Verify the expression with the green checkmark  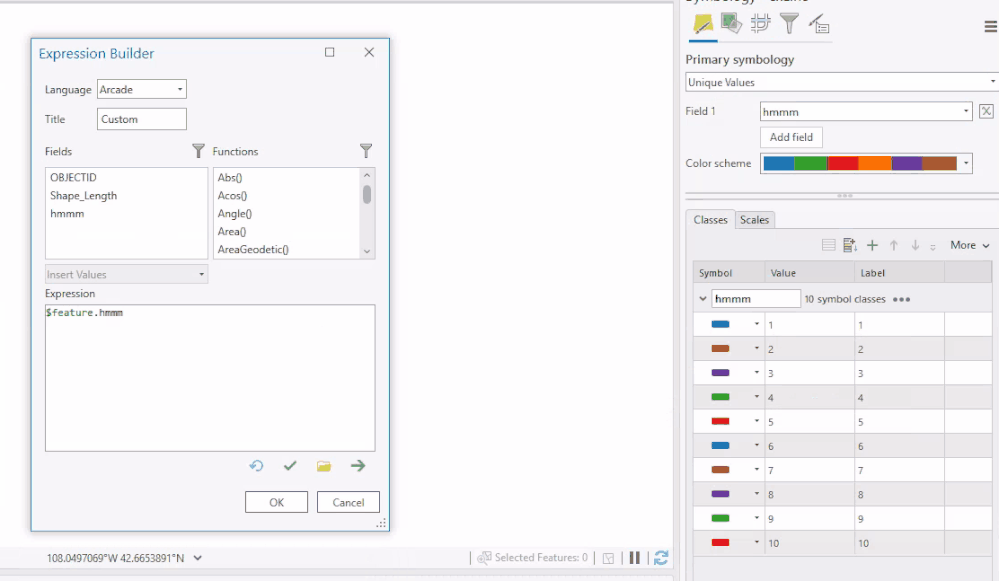click(290, 466)
